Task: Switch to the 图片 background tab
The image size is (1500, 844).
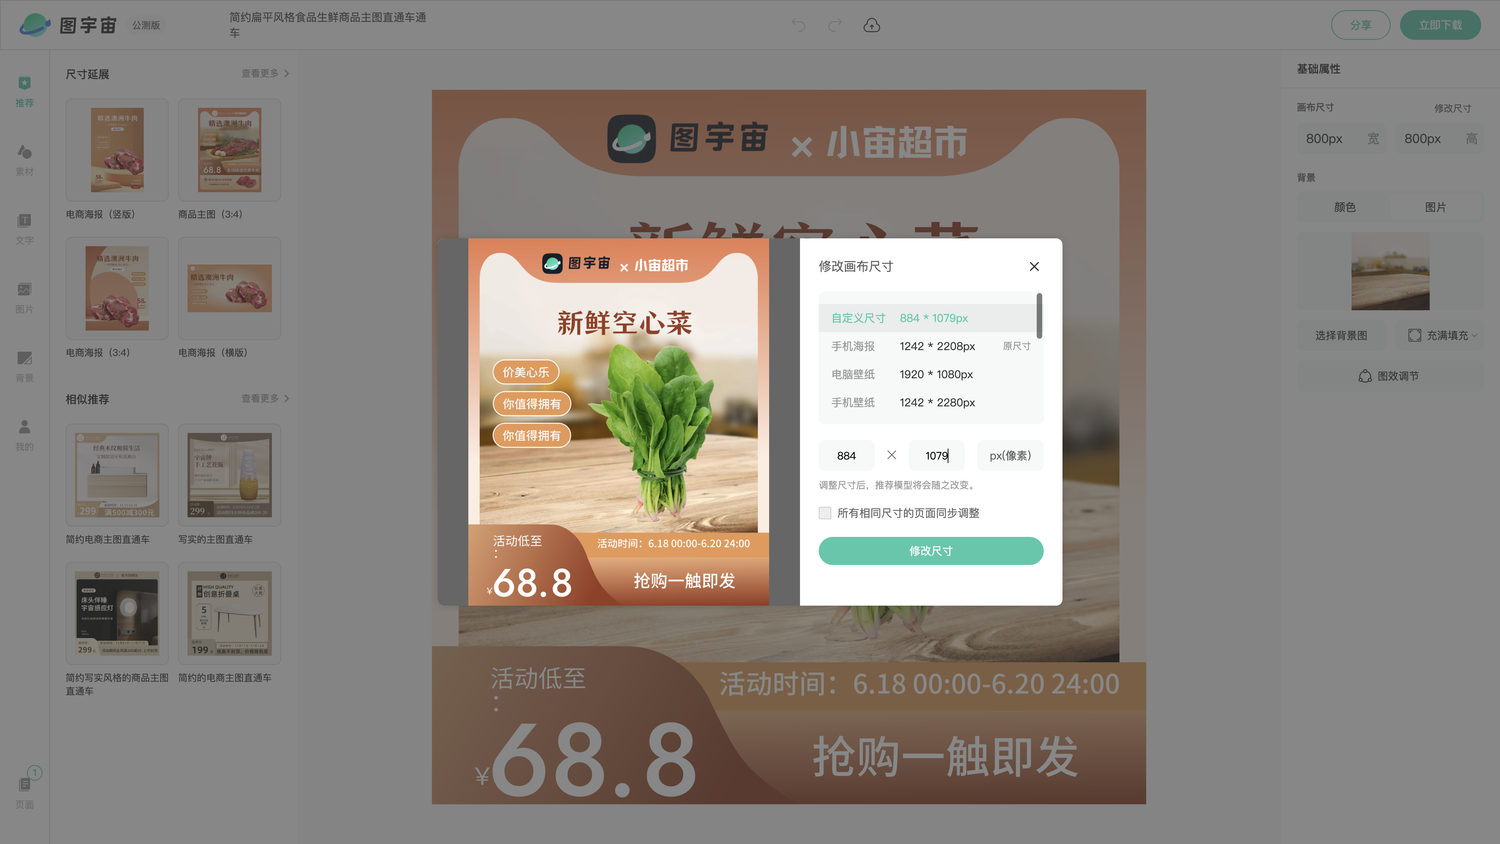Action: coord(1436,207)
